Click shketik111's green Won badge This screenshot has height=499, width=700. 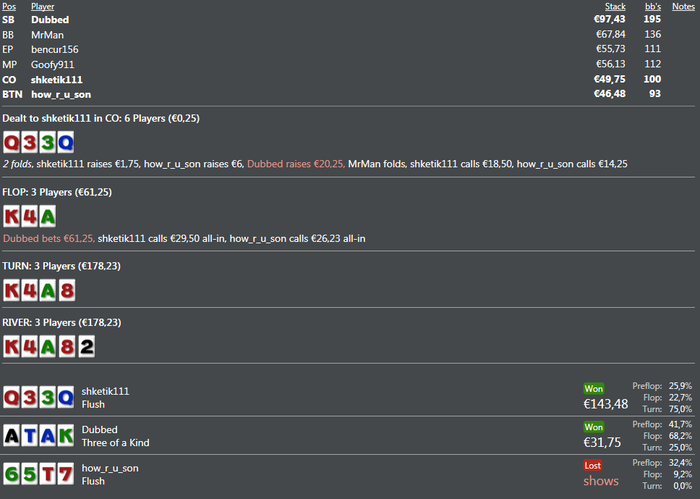(x=594, y=389)
